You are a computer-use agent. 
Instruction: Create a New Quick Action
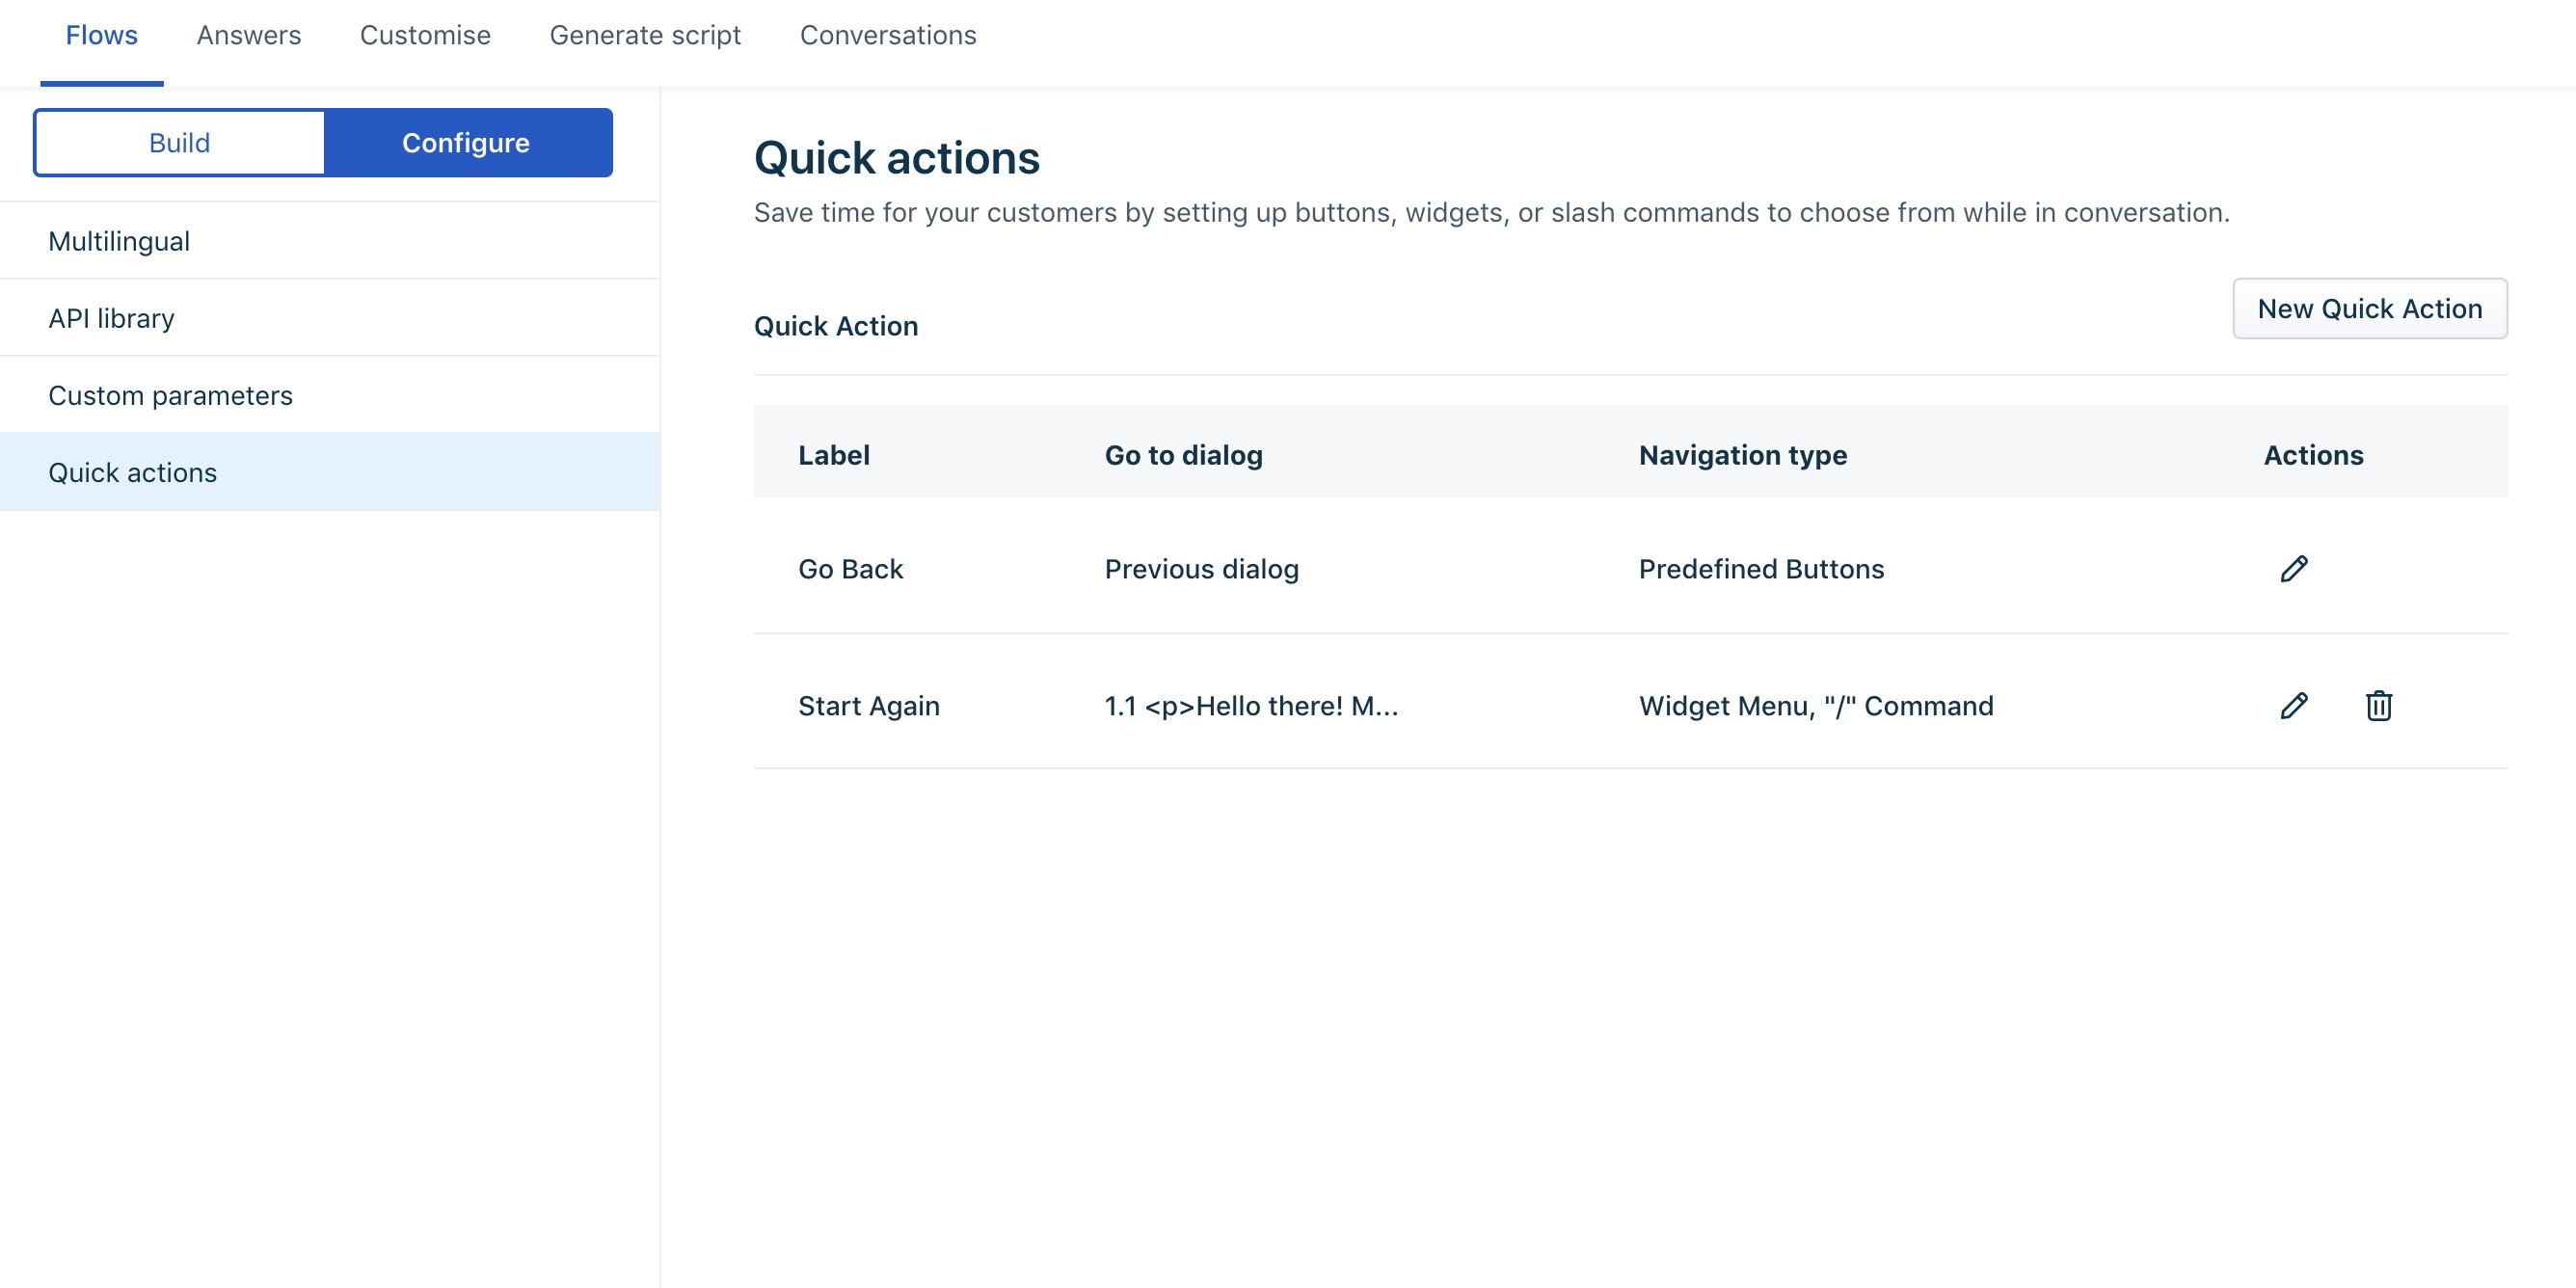click(x=2370, y=309)
